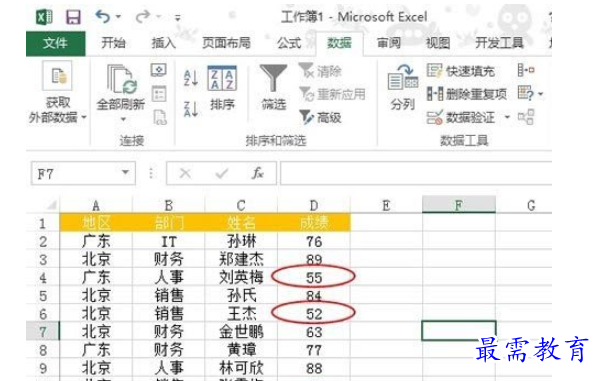
Task: Save the workbook with the floppy disk icon
Action: (73, 17)
